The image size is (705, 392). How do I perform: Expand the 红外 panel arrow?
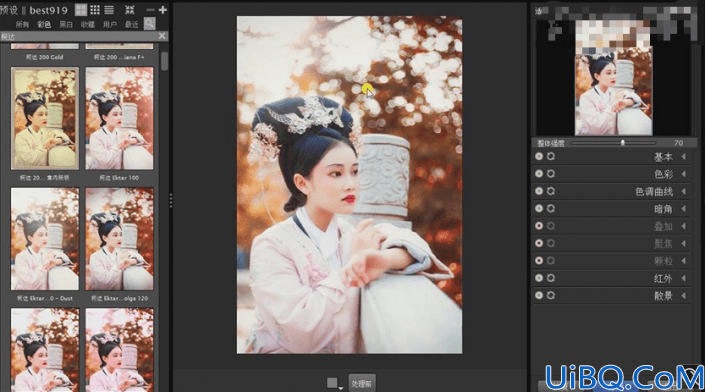[684, 278]
